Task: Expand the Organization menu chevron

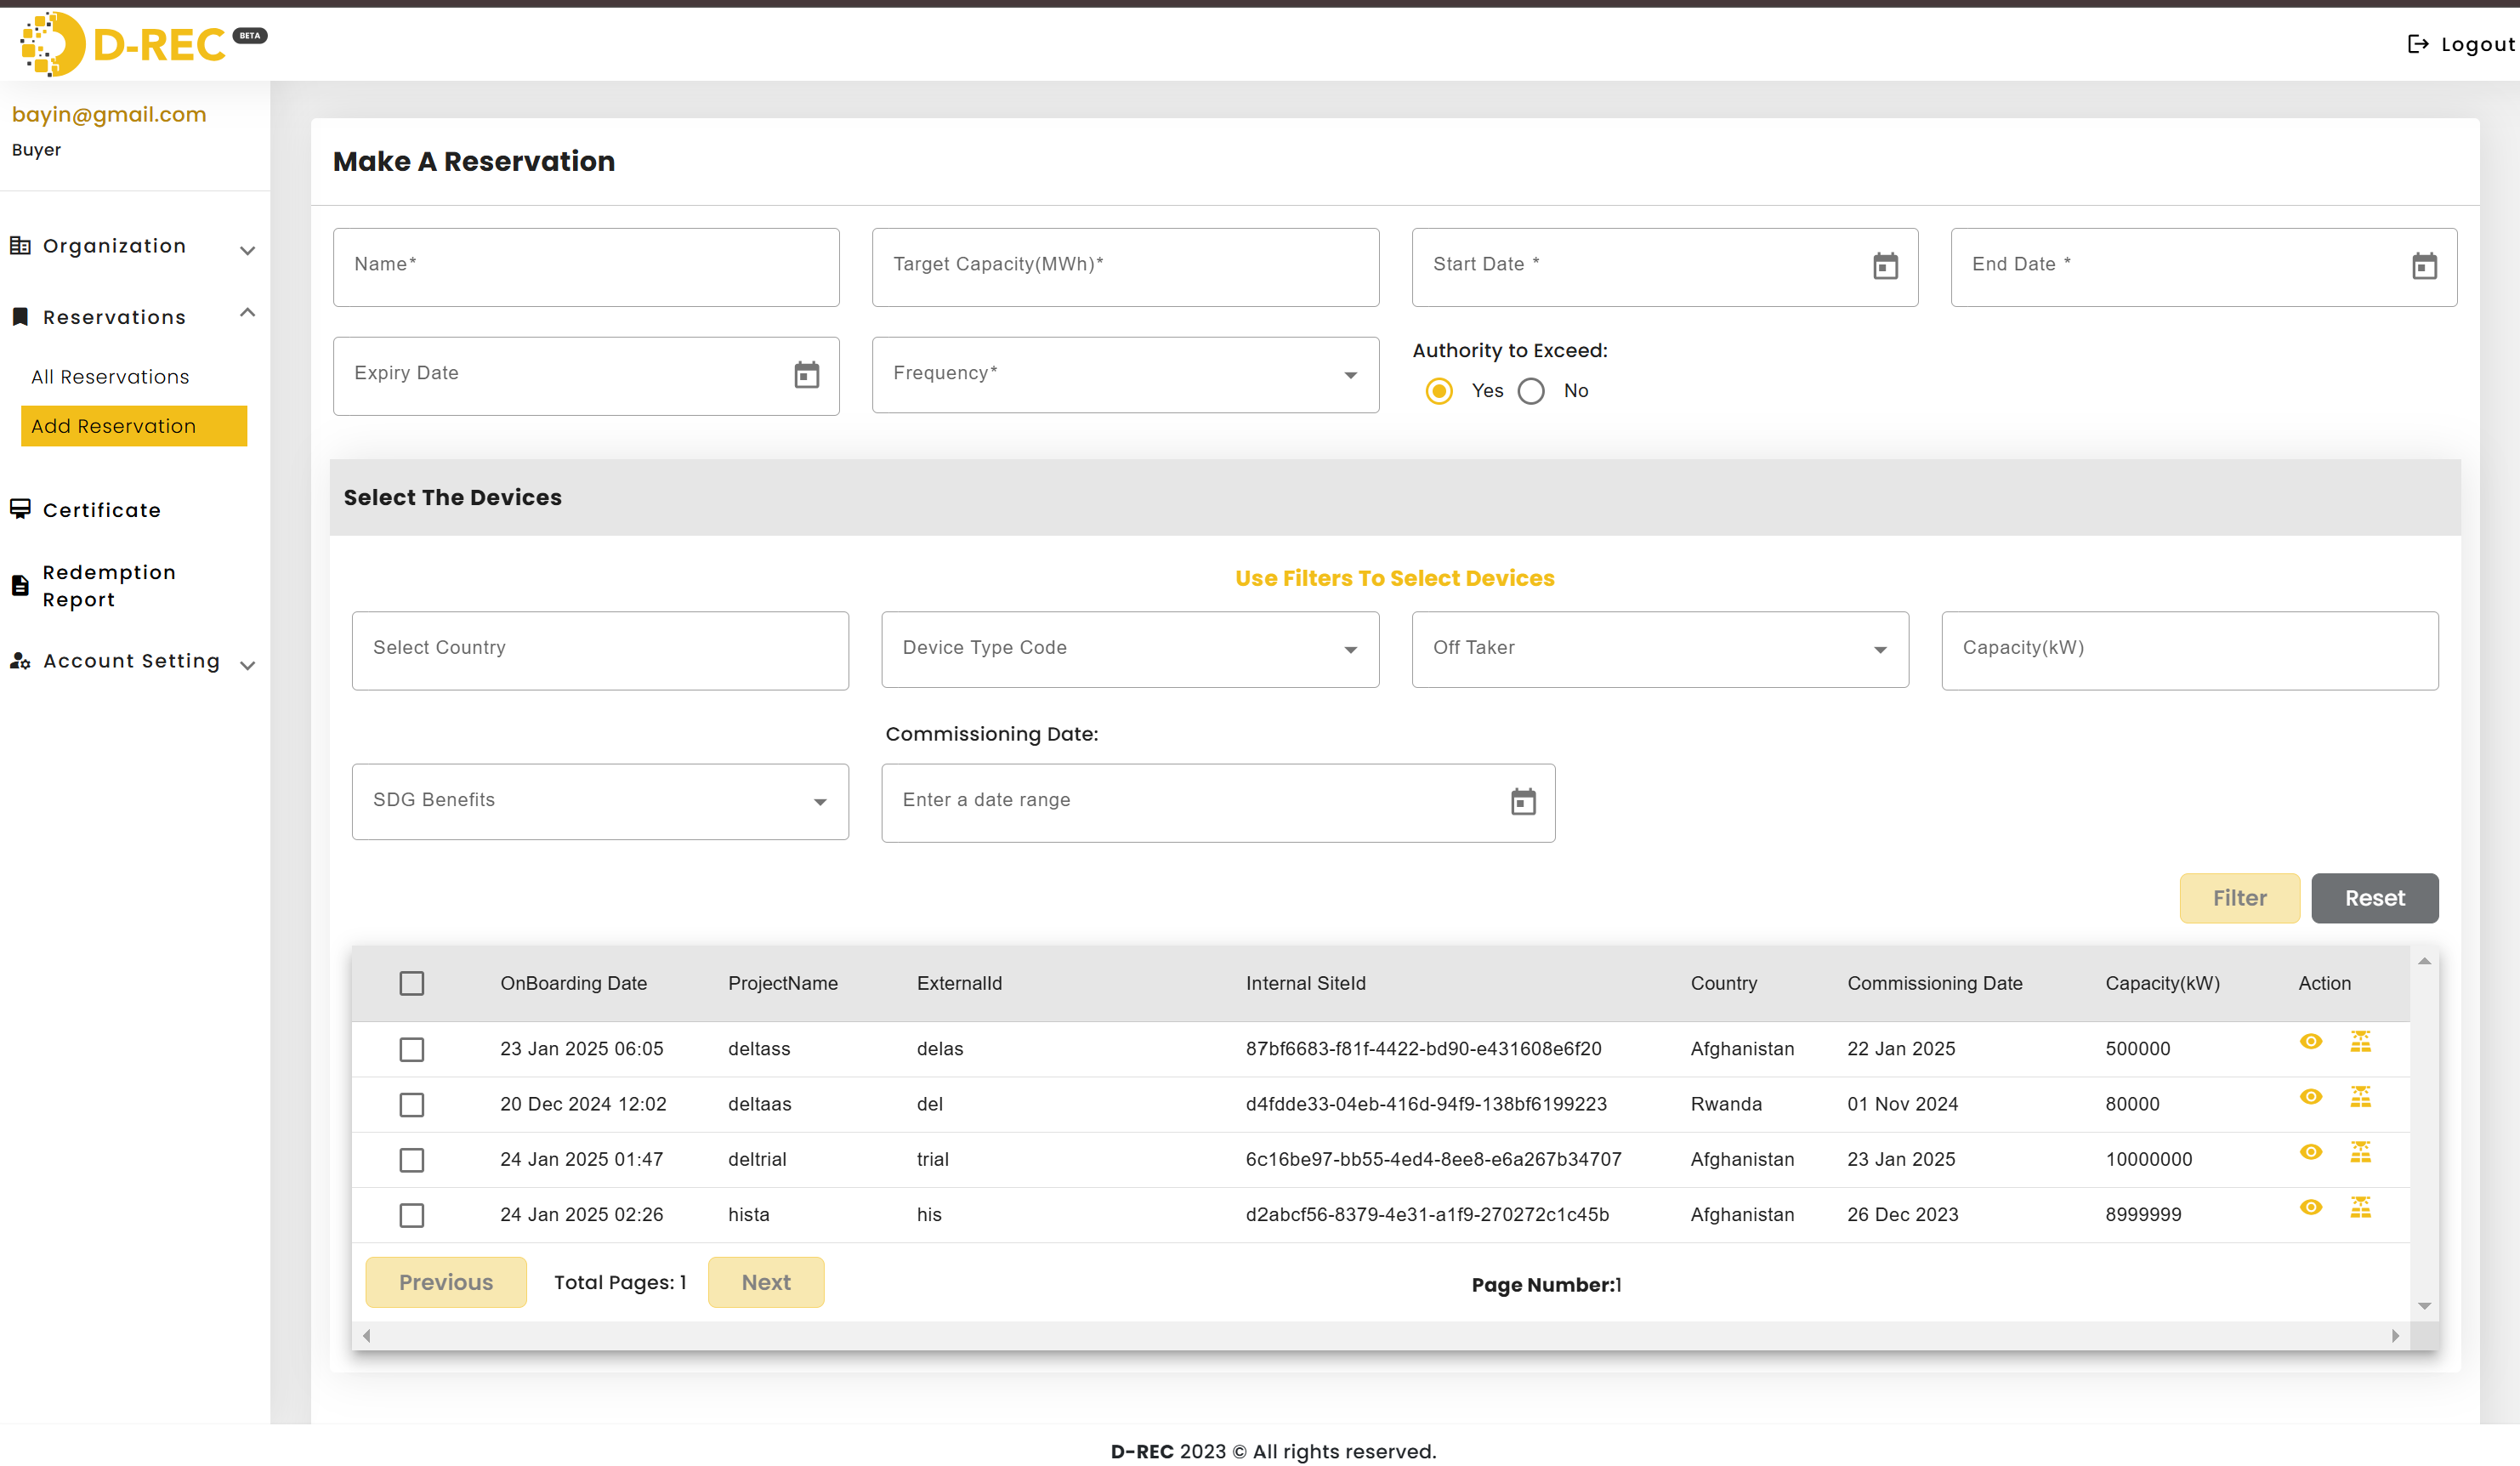Action: click(248, 250)
